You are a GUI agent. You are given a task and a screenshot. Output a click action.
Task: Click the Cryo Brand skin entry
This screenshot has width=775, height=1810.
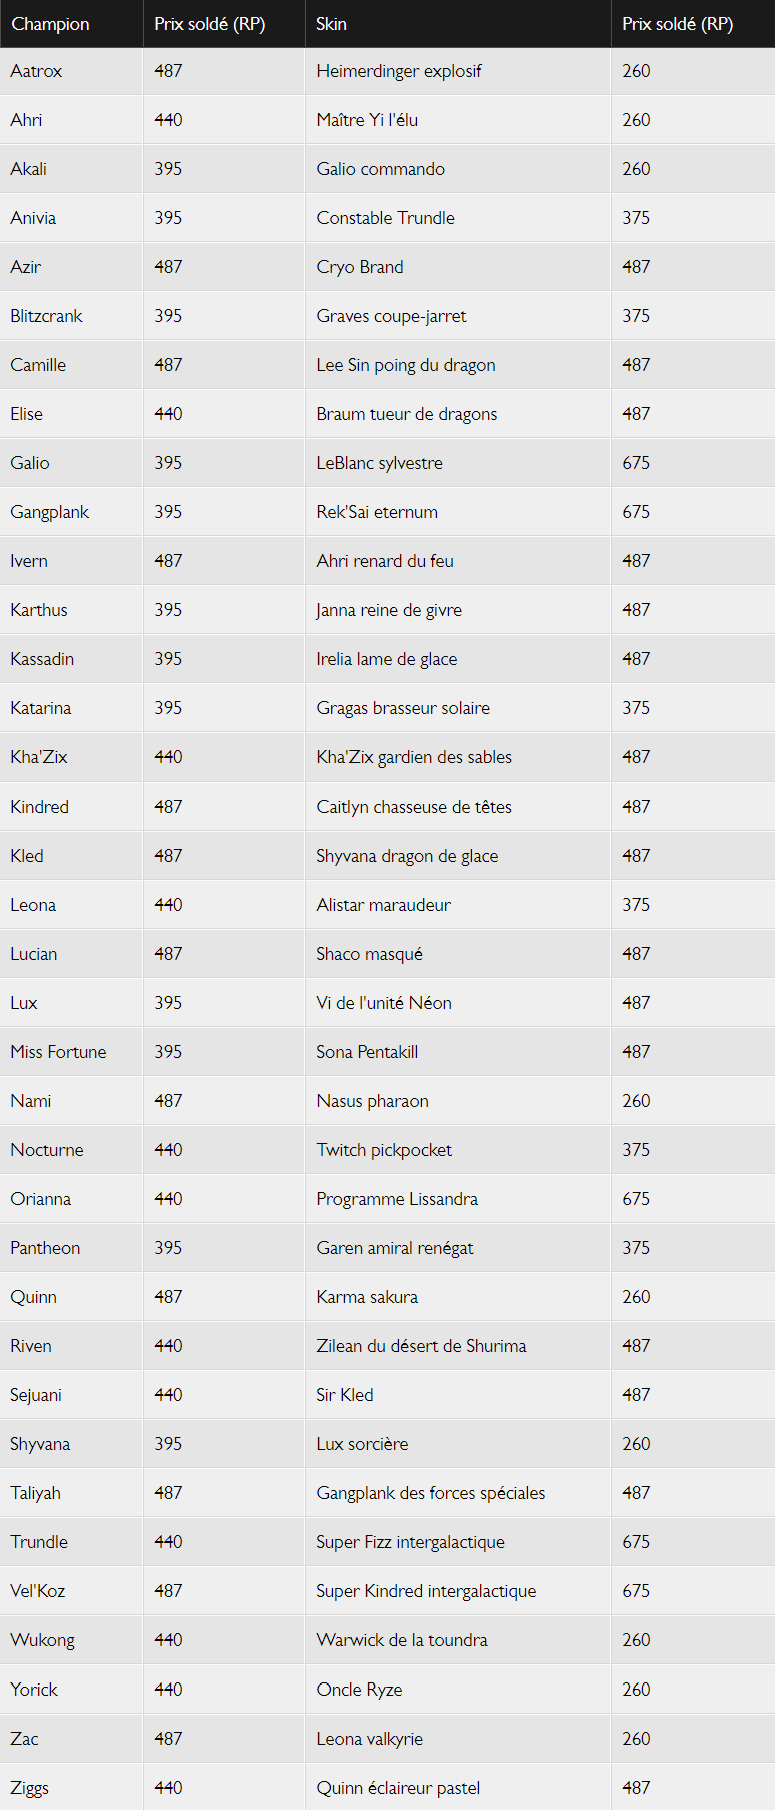click(360, 267)
